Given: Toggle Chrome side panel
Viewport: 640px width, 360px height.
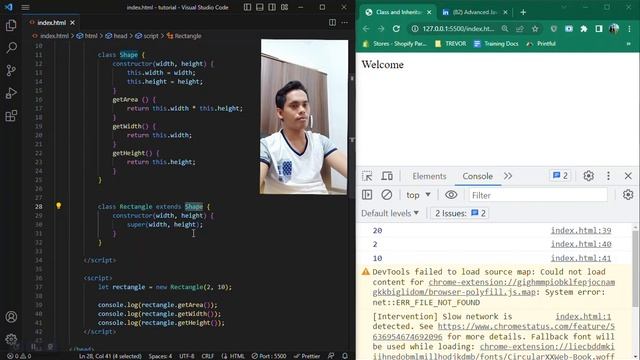Looking at the screenshot, I should 599,29.
